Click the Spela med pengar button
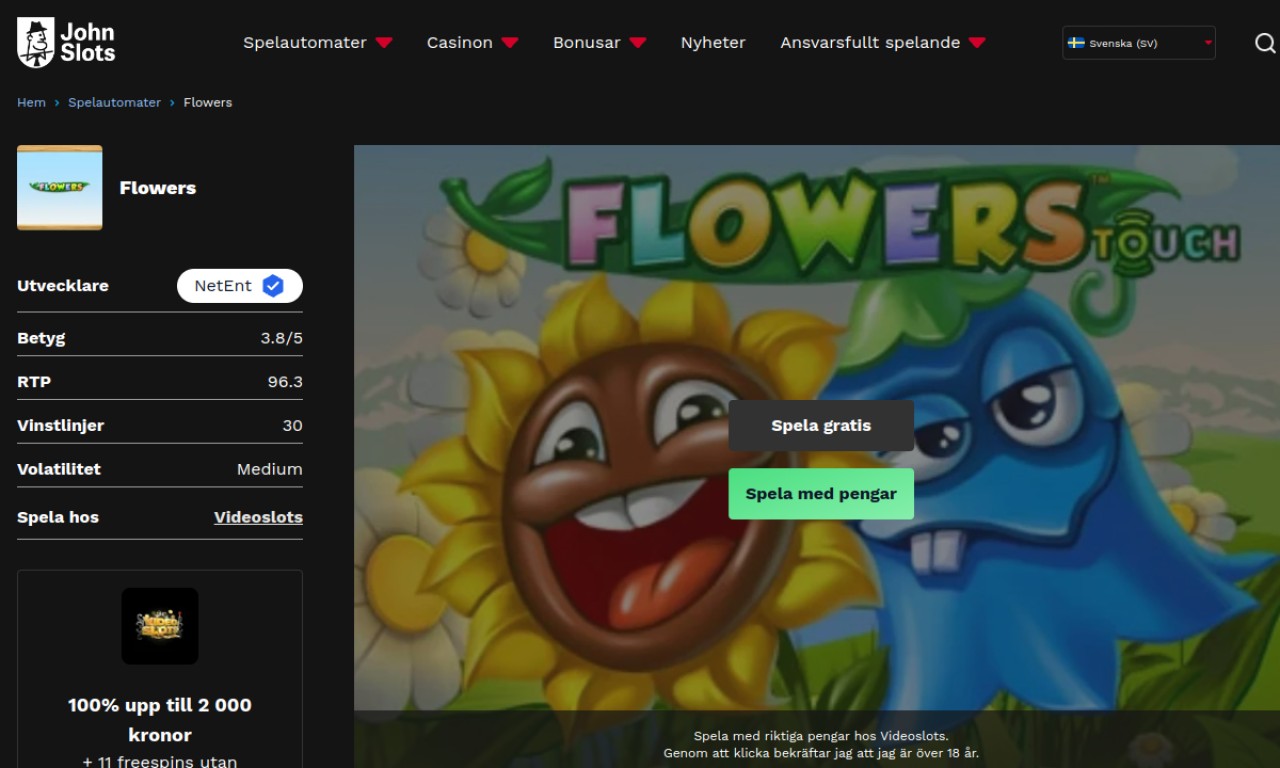The image size is (1280, 768). [x=821, y=494]
